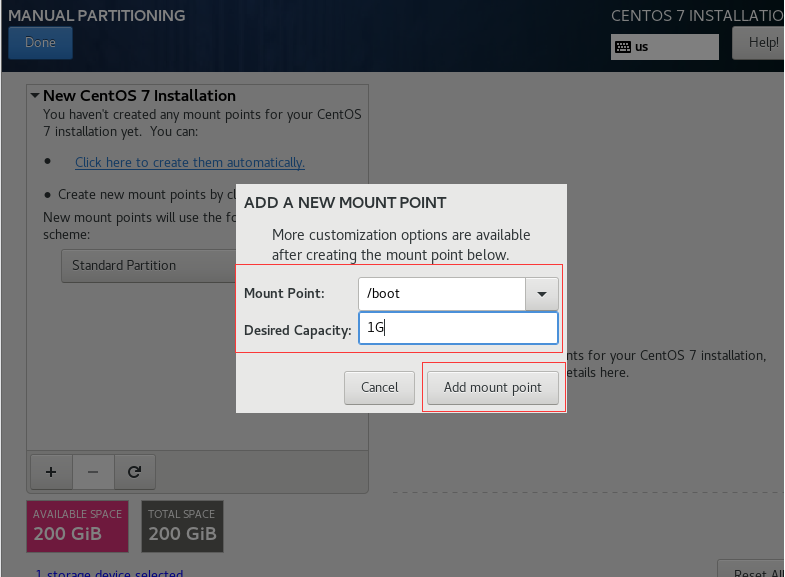Click the plus icon to add mount point
The image size is (785, 577).
tap(50, 471)
